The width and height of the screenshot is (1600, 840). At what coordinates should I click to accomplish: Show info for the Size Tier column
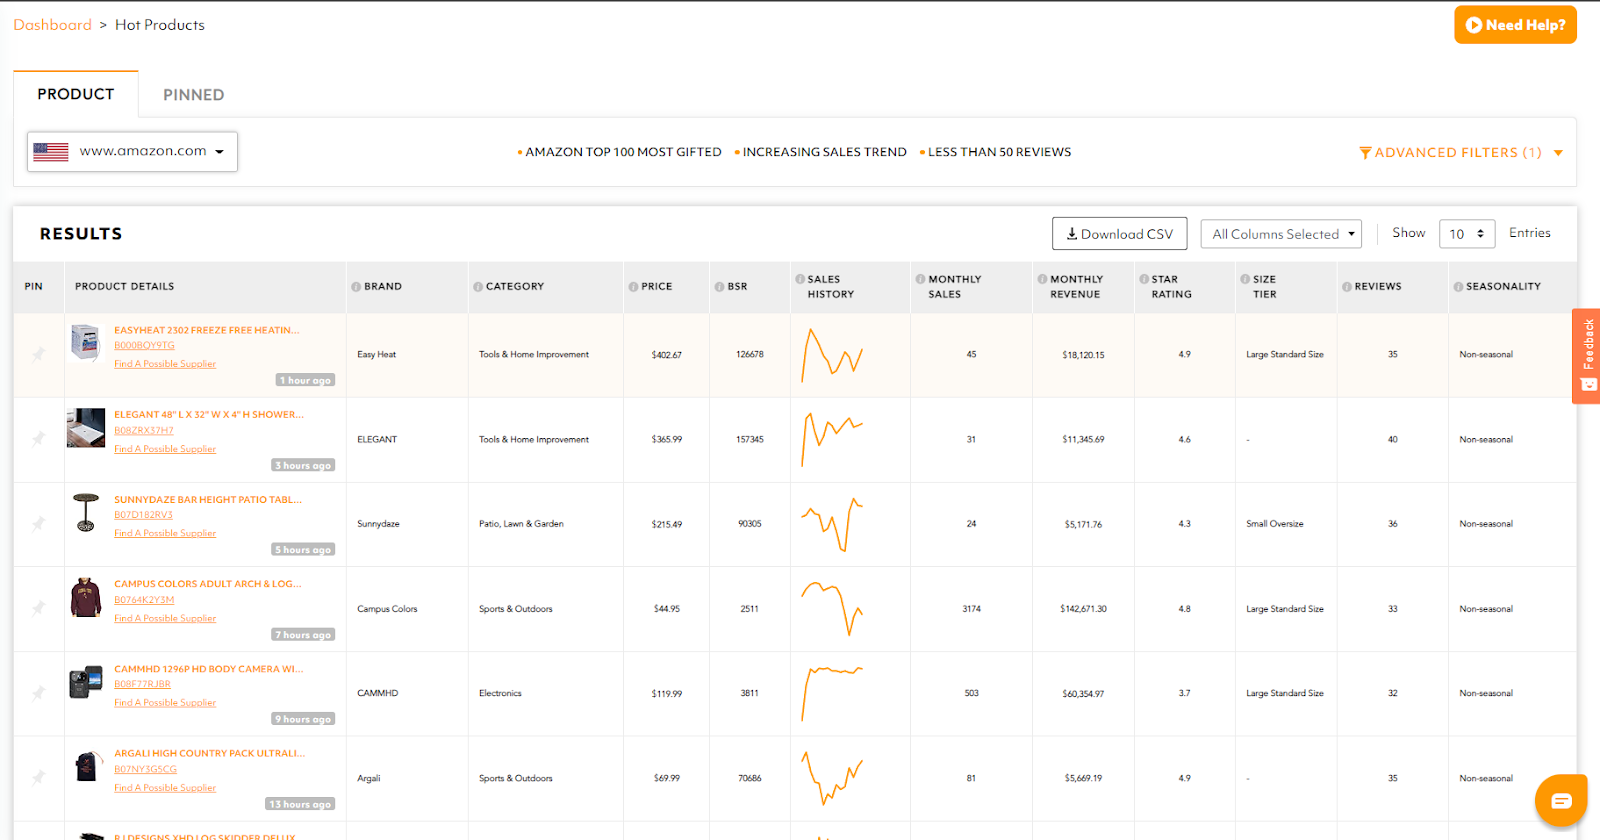(x=1245, y=279)
